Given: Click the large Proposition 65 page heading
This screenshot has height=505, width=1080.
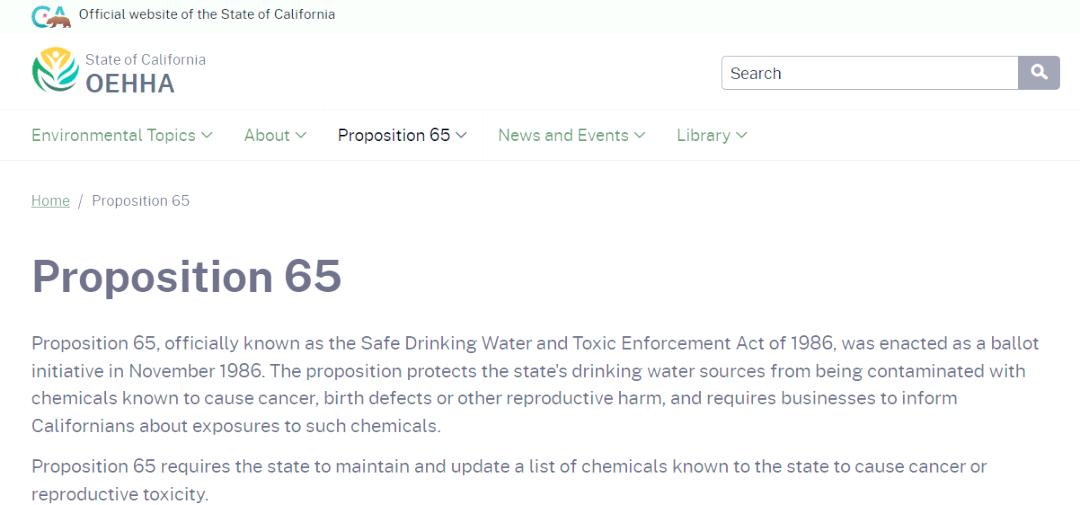Looking at the screenshot, I should click(x=187, y=276).
